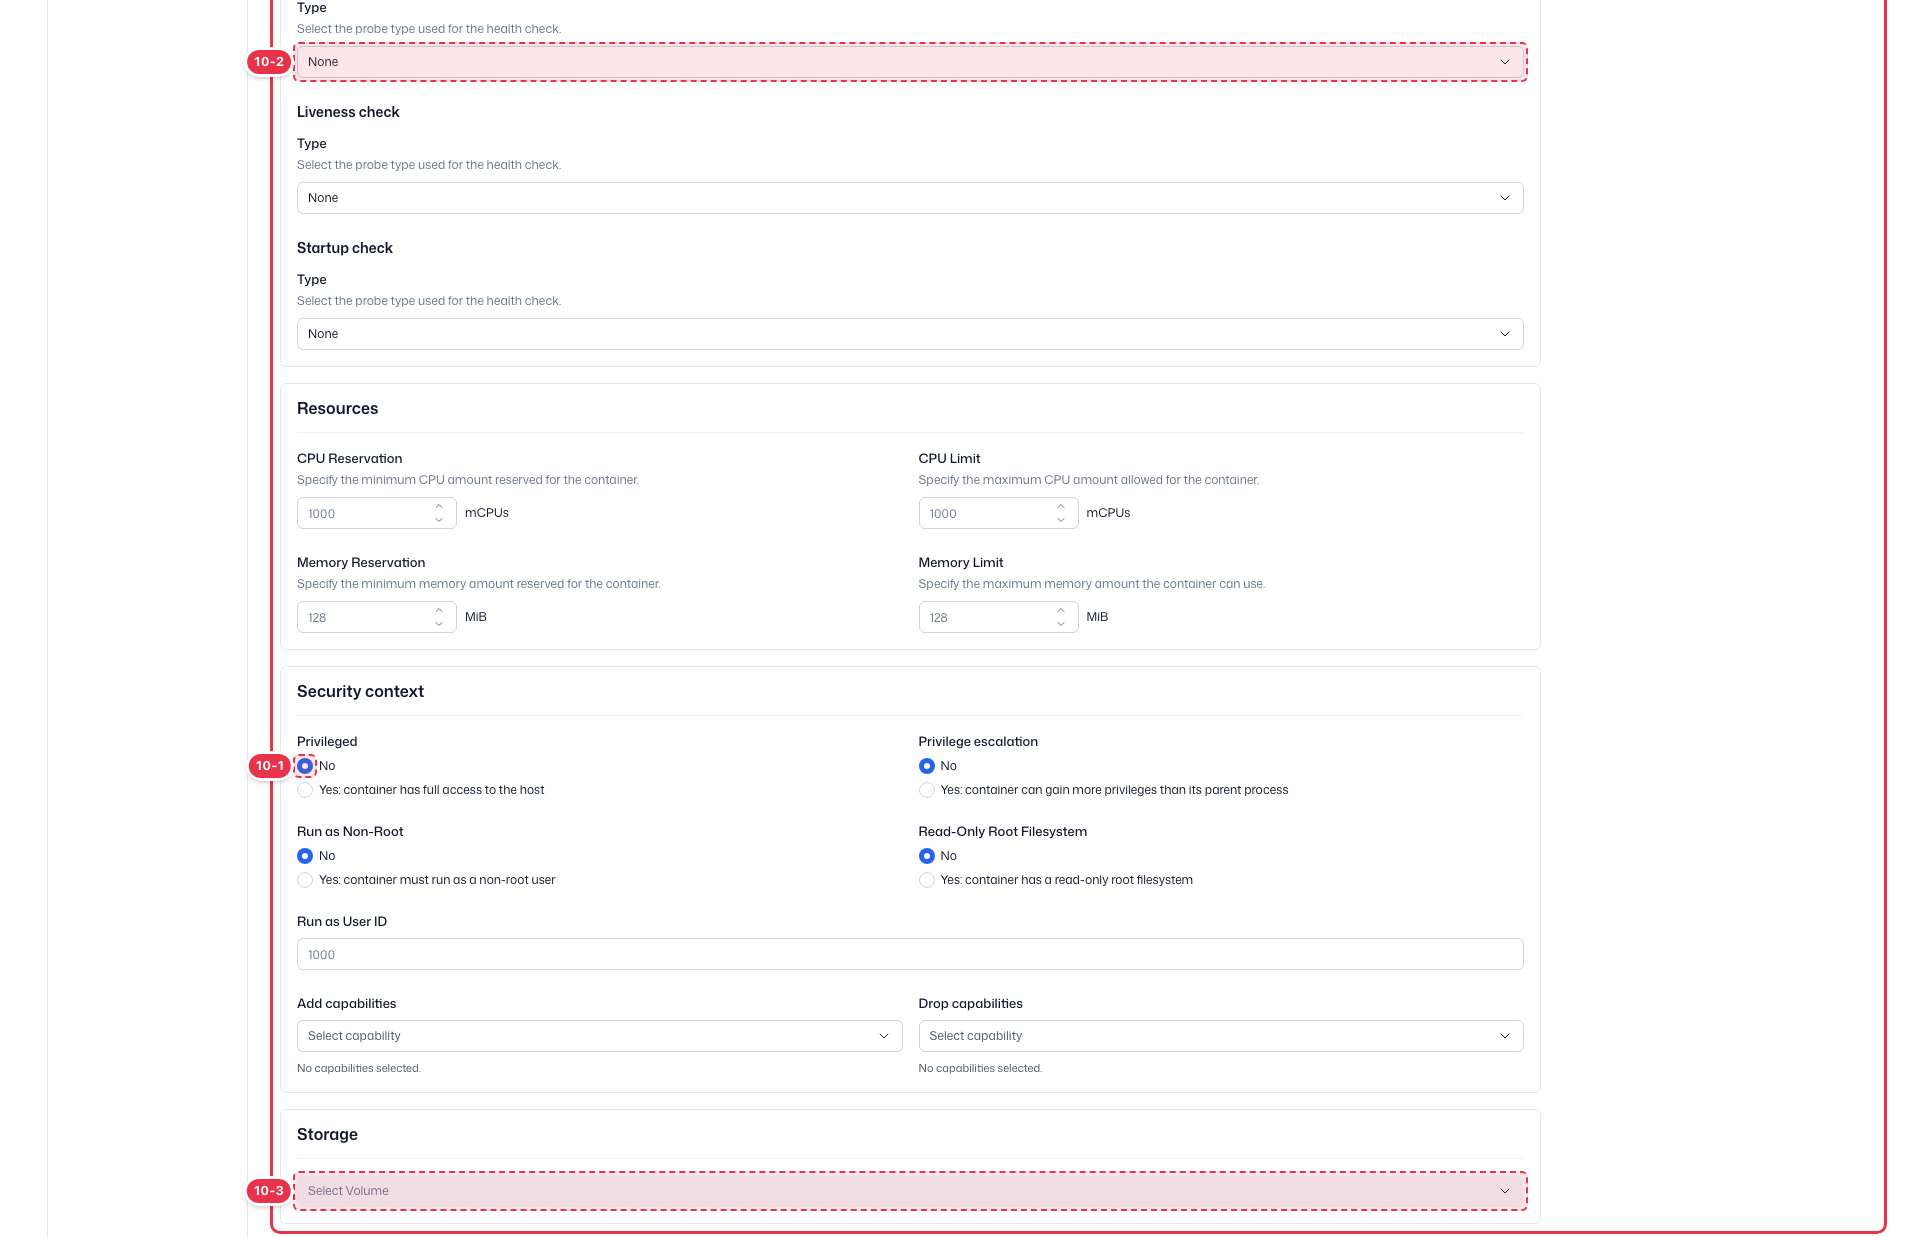1920x1237 pixels.
Task: Select Yes: container has read-only root filesystem
Action: (927, 880)
